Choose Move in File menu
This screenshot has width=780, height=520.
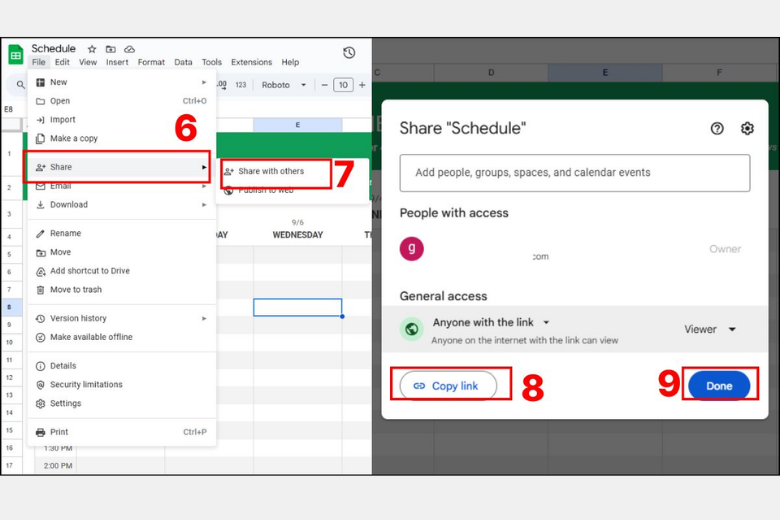pos(121,252)
